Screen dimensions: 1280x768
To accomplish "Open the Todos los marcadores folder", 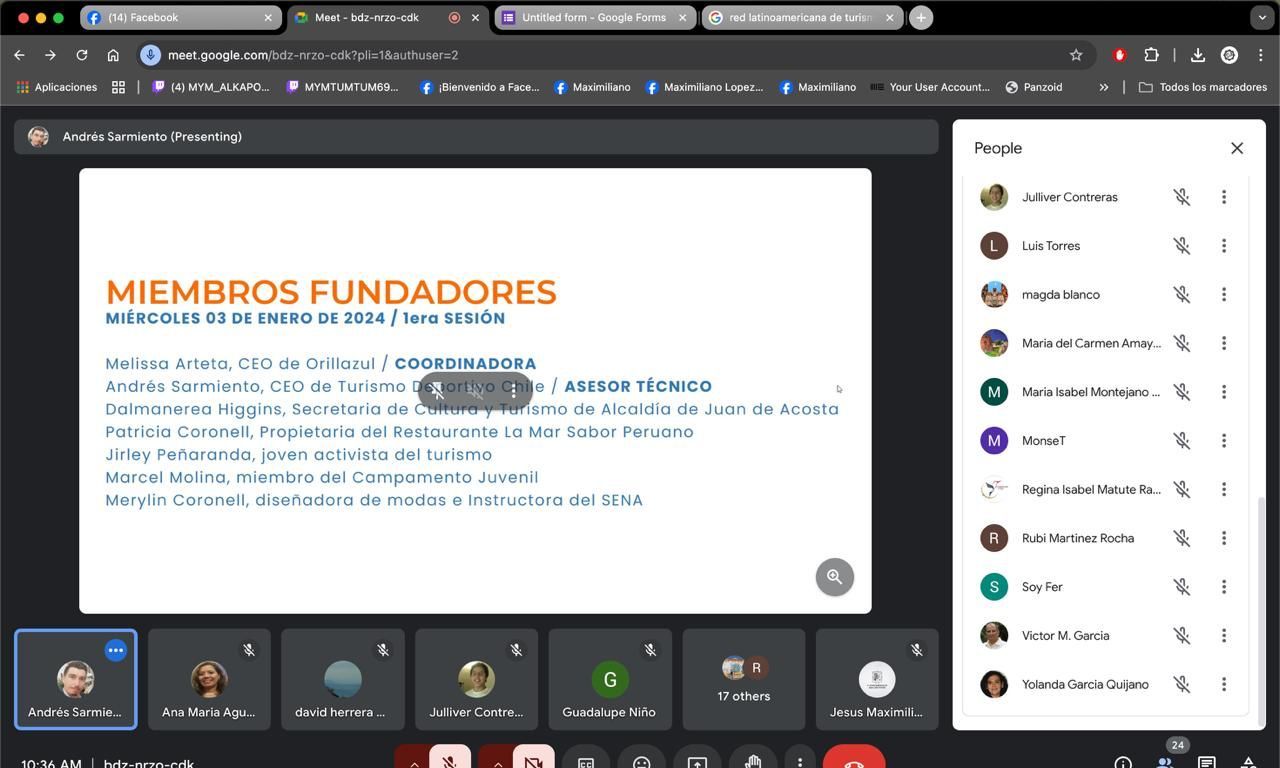I will [x=1203, y=87].
